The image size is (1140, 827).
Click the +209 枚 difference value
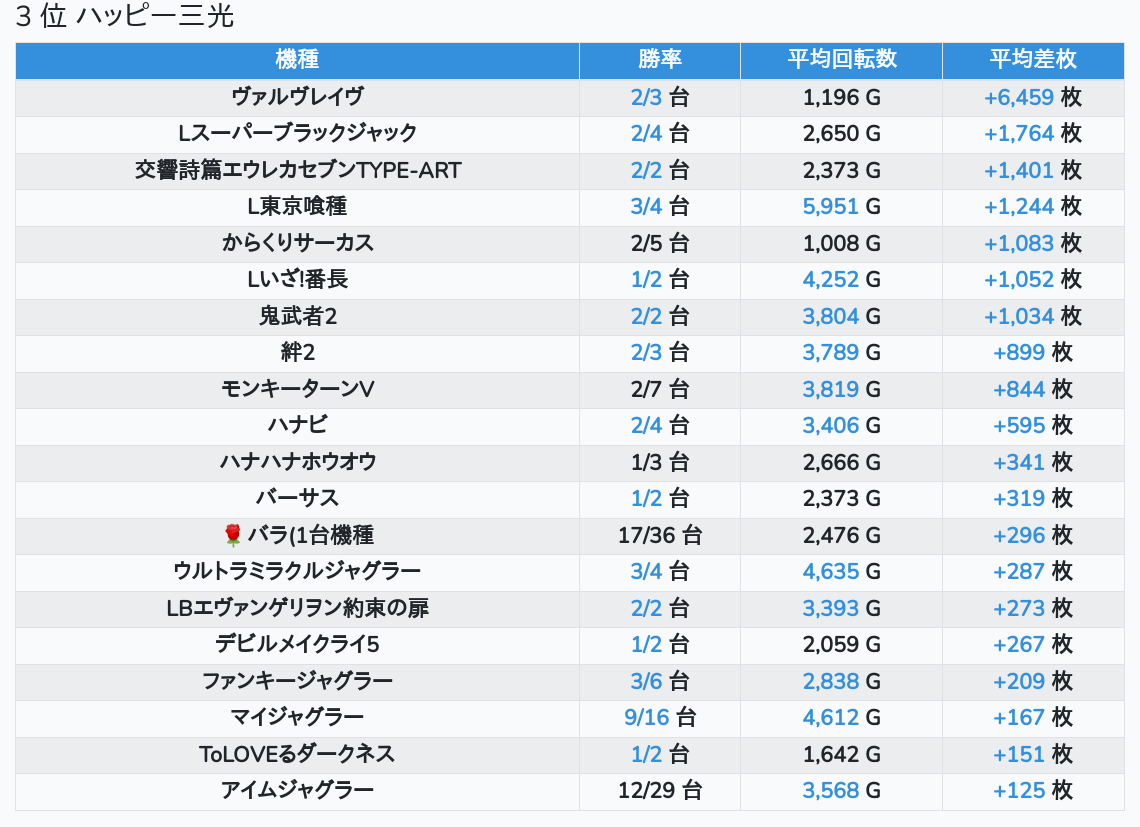tap(1033, 681)
